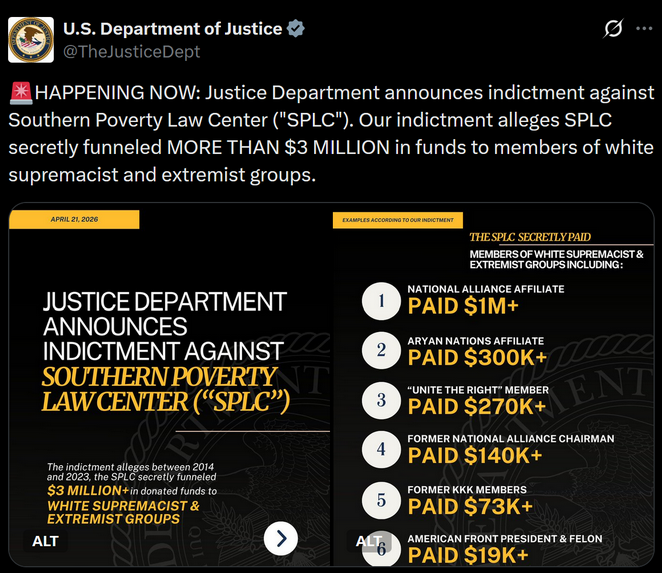Click the April 21, 2026 date banner

74,219
